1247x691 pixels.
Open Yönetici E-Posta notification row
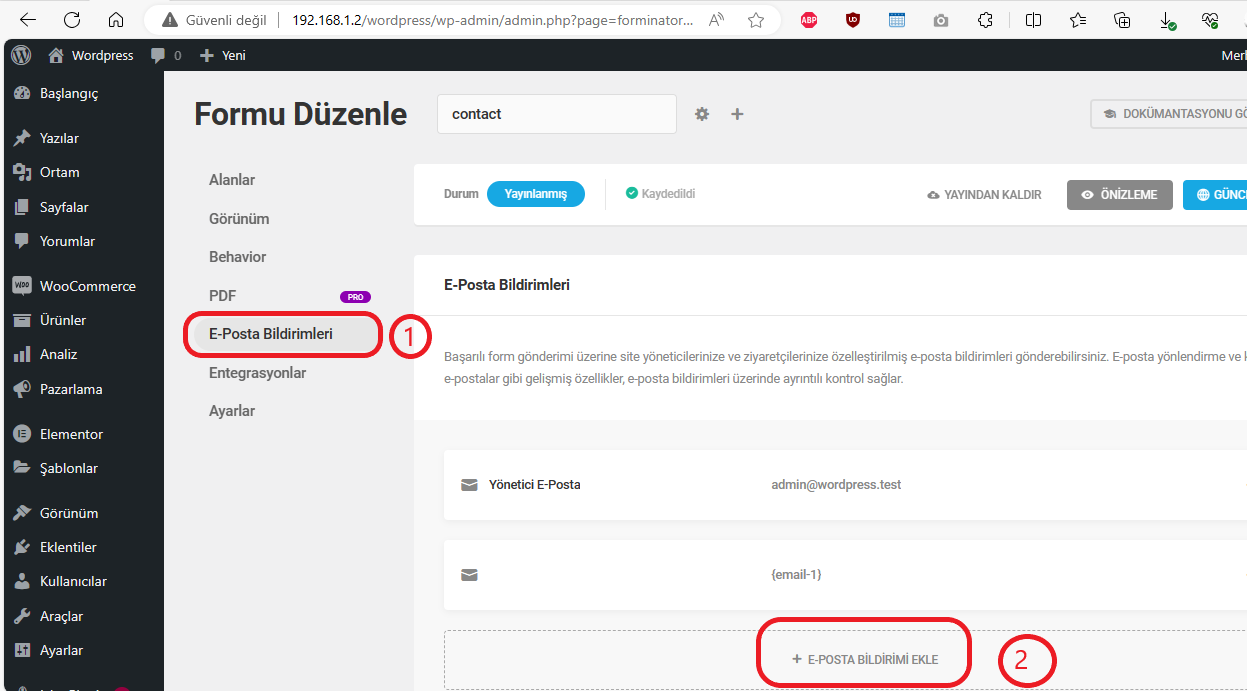[x=845, y=485]
